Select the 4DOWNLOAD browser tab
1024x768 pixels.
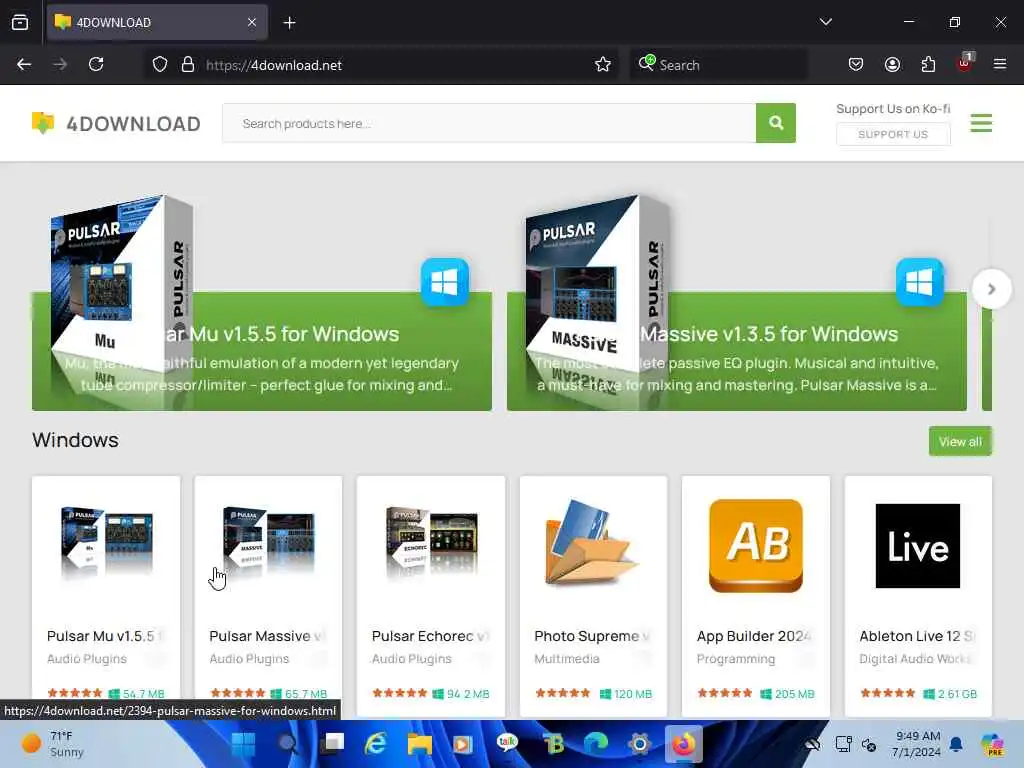tap(157, 22)
